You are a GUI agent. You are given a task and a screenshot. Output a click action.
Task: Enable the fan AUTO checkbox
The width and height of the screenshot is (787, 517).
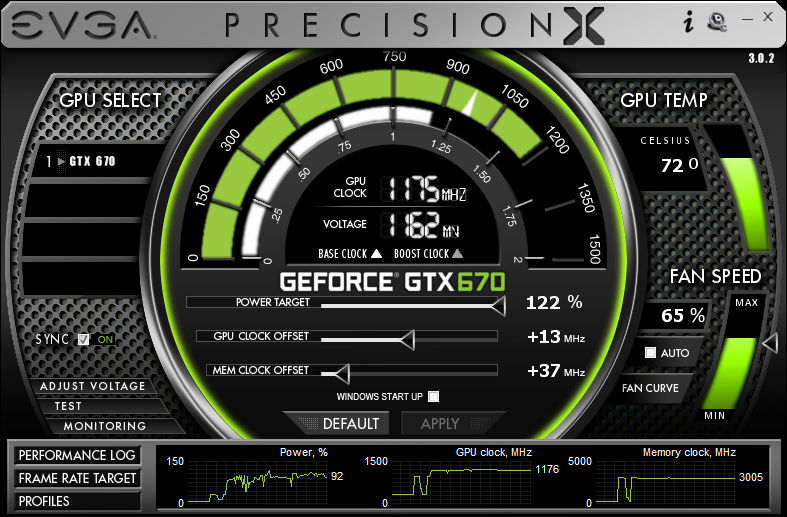pyautogui.click(x=650, y=353)
